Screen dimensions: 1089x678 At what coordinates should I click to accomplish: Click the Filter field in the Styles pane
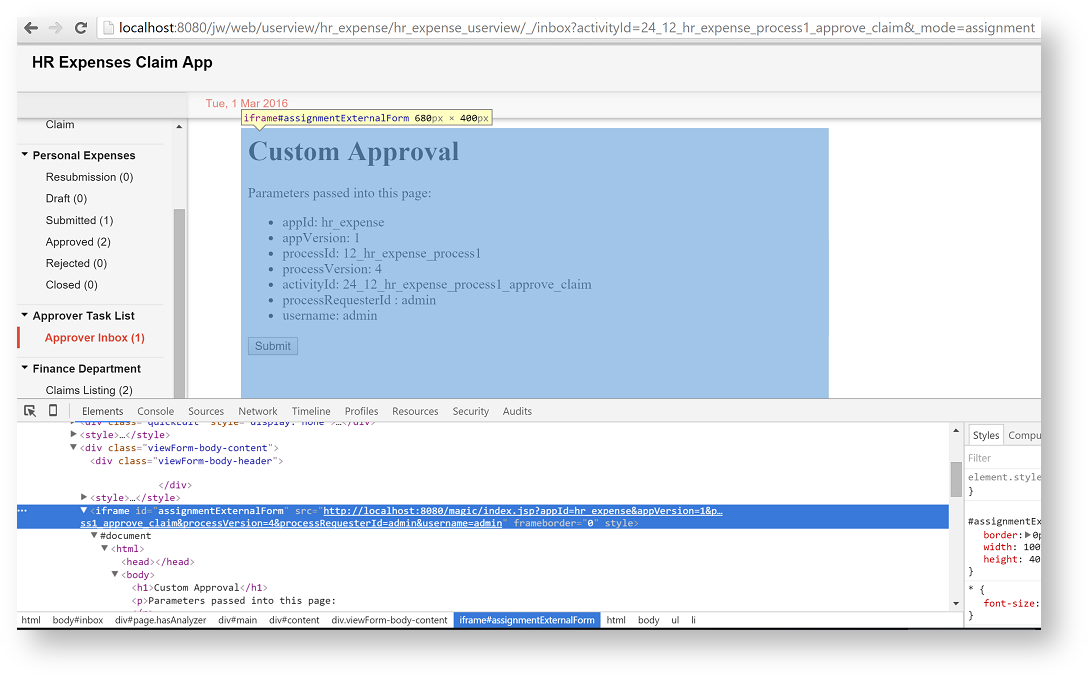pyautogui.click(x=1000, y=458)
